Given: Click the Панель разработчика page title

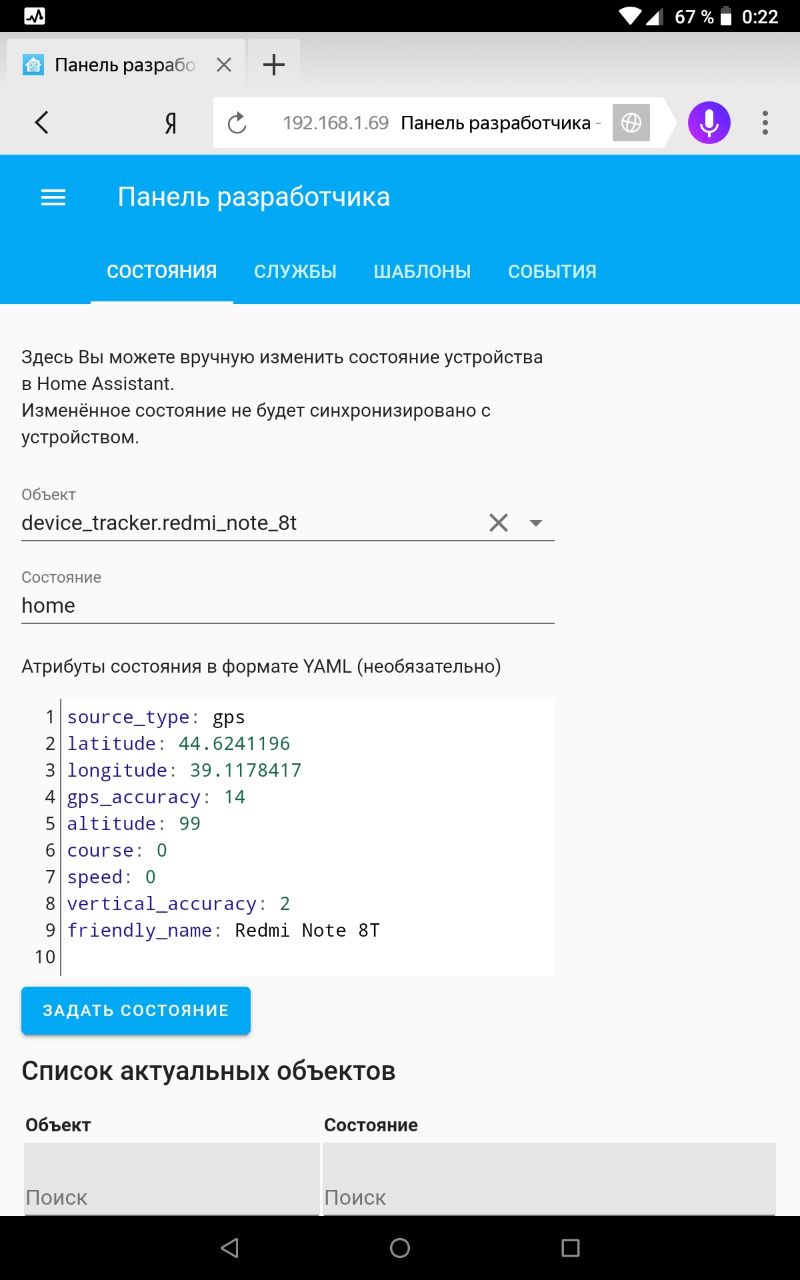Looking at the screenshot, I should pos(254,197).
